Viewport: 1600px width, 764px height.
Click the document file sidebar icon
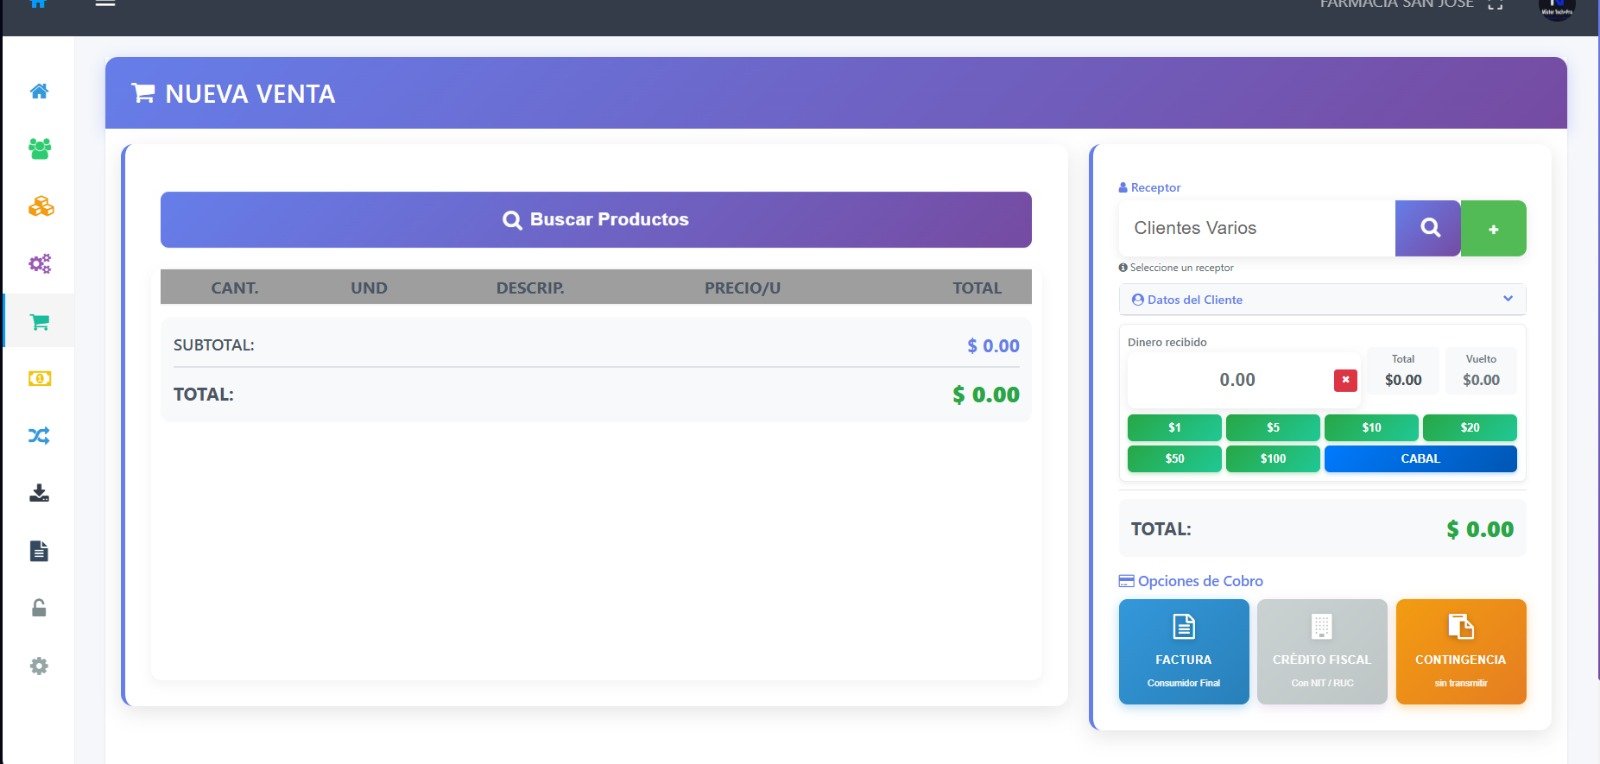(39, 551)
